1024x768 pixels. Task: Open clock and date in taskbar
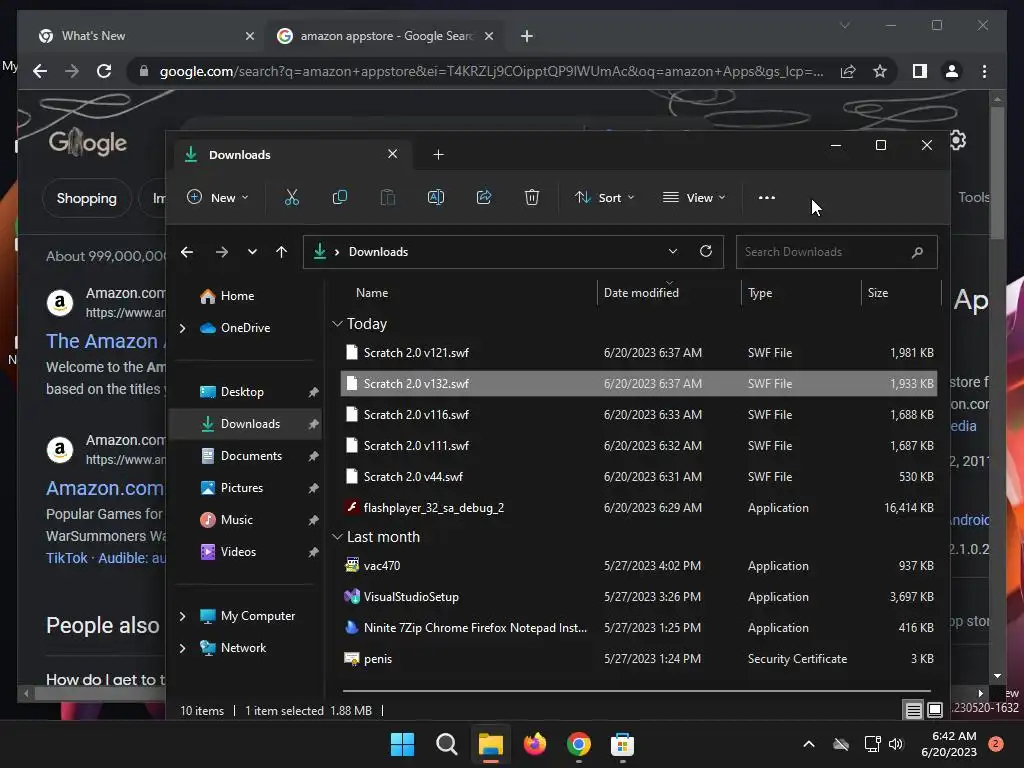tap(949, 744)
